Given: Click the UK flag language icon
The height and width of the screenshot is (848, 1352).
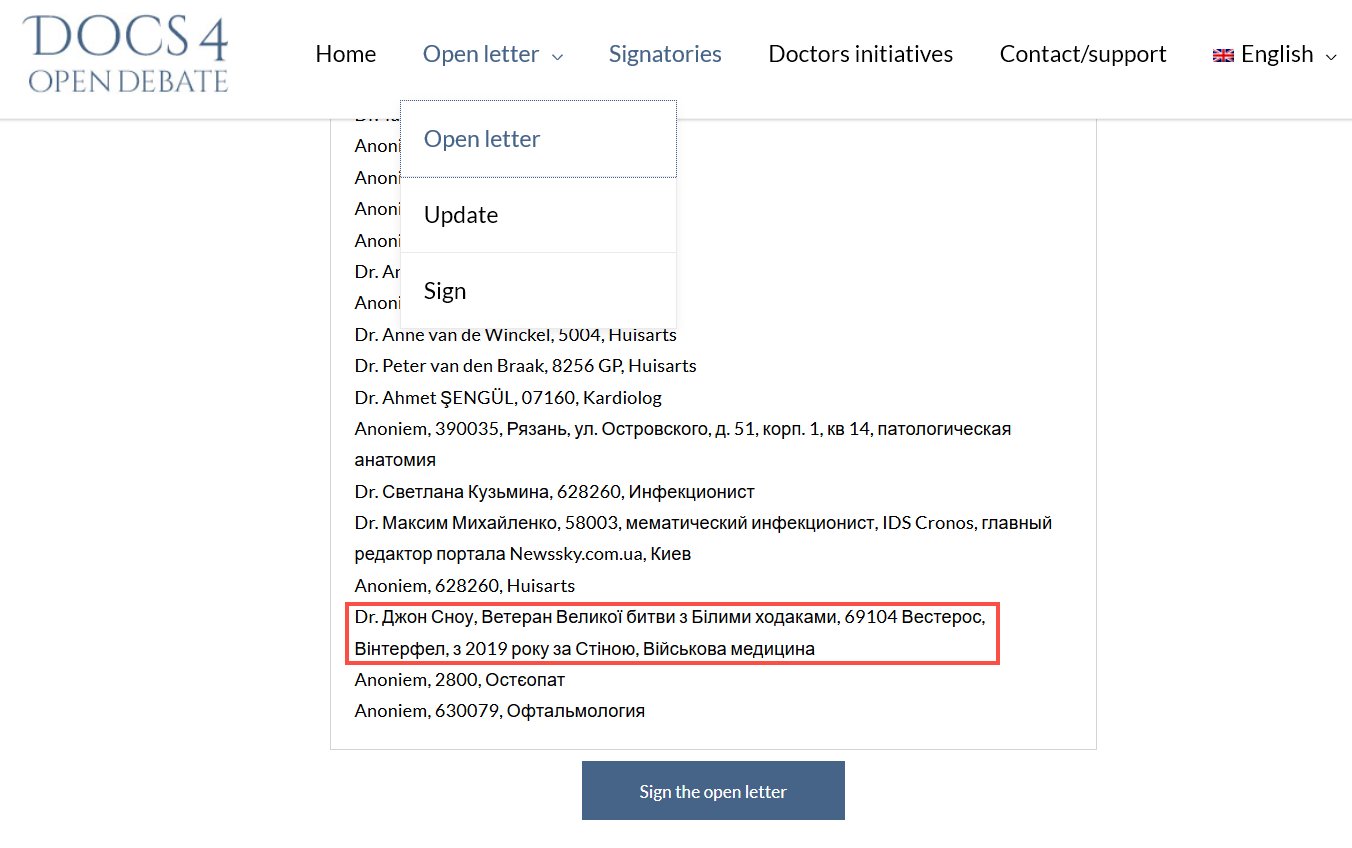Looking at the screenshot, I should pyautogui.click(x=1222, y=56).
